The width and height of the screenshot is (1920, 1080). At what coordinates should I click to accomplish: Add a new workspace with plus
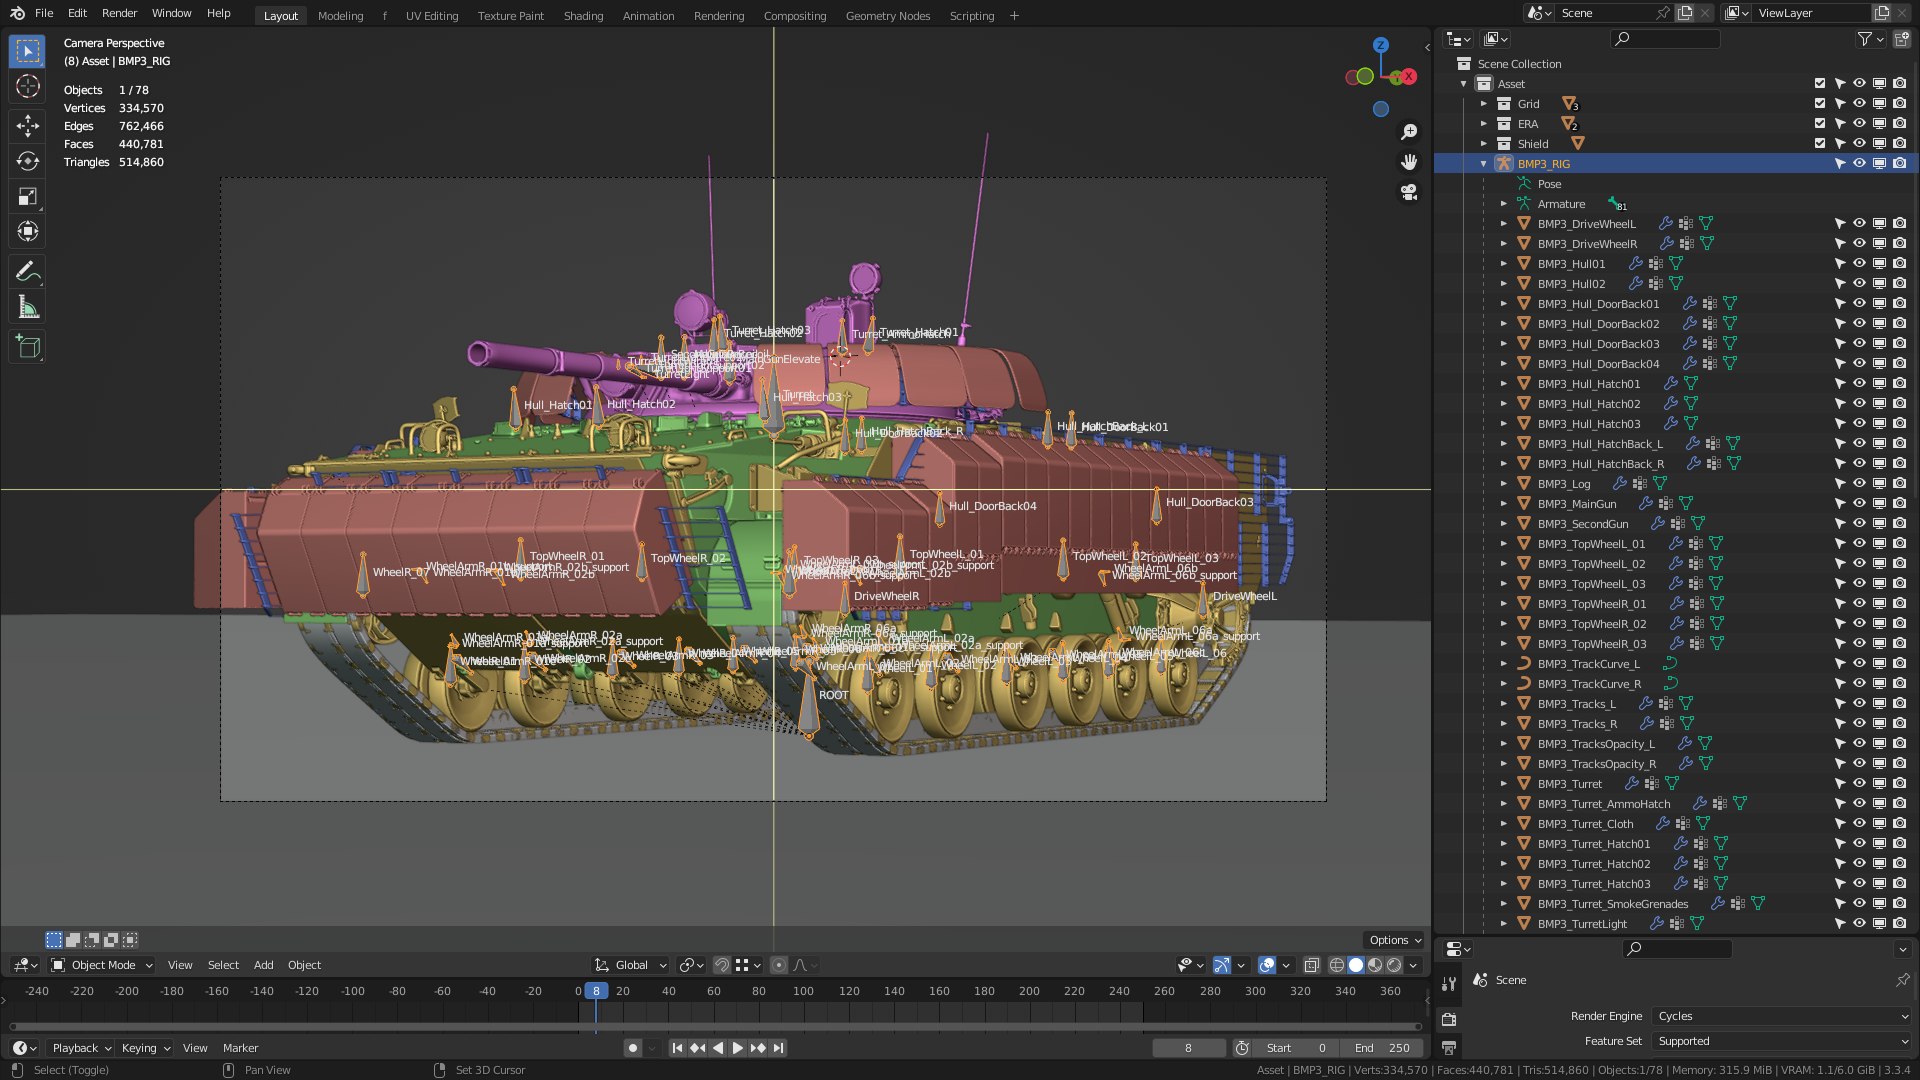[1014, 16]
